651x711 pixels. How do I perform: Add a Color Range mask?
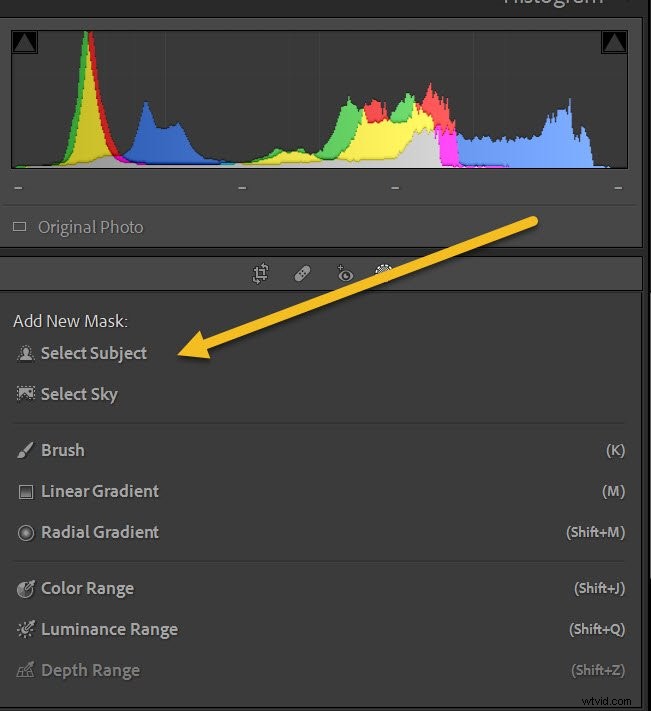pyautogui.click(x=87, y=589)
